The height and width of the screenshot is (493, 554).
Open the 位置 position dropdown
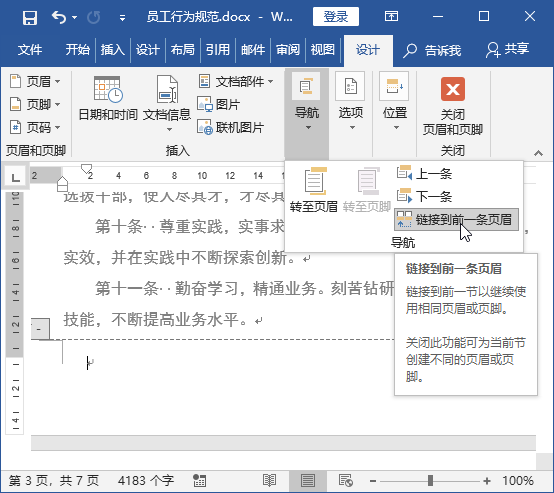pos(395,102)
